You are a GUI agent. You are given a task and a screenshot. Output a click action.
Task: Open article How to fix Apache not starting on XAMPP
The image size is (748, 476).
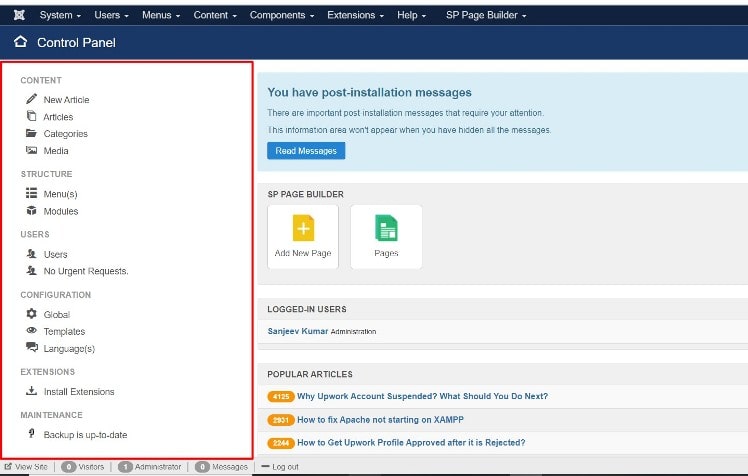(x=380, y=420)
